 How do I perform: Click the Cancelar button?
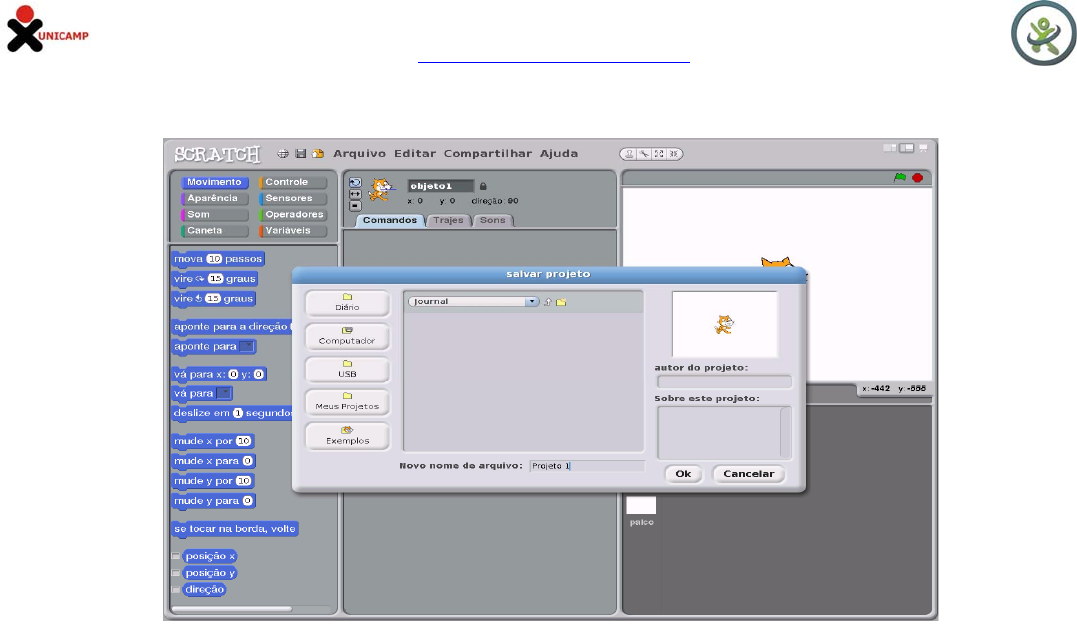pos(749,474)
